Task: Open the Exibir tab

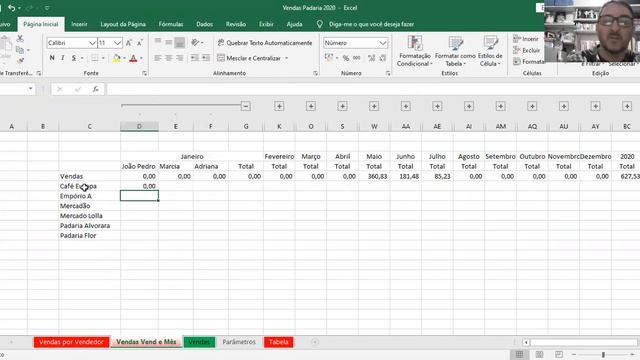Action: 266,24
